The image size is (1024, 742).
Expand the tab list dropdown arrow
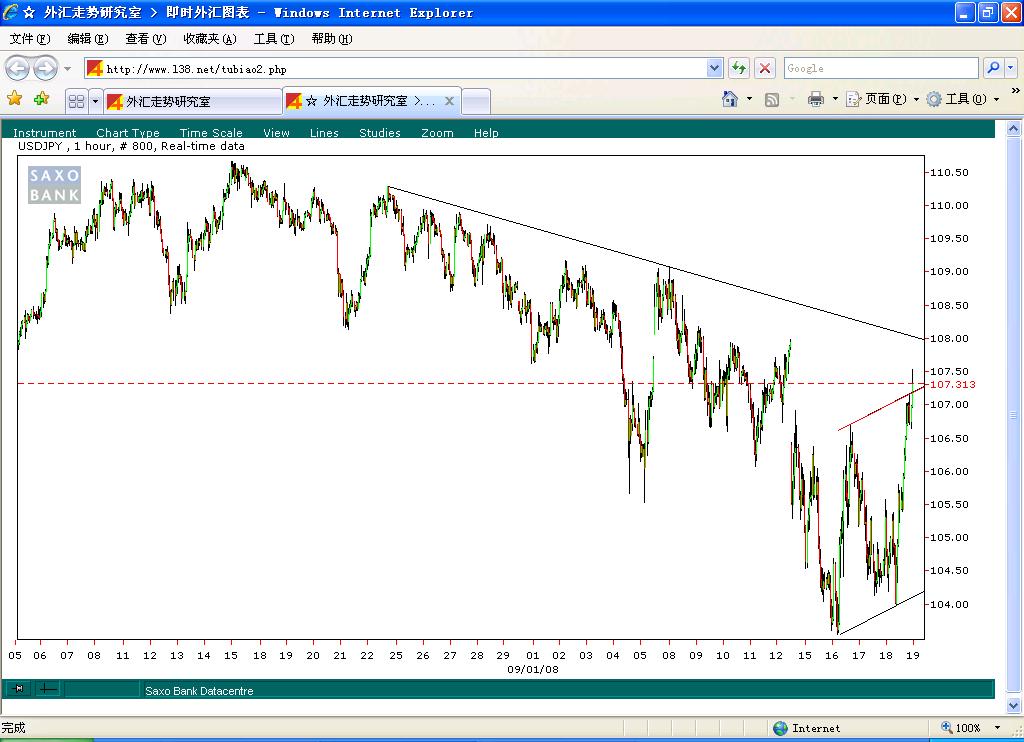(x=95, y=101)
